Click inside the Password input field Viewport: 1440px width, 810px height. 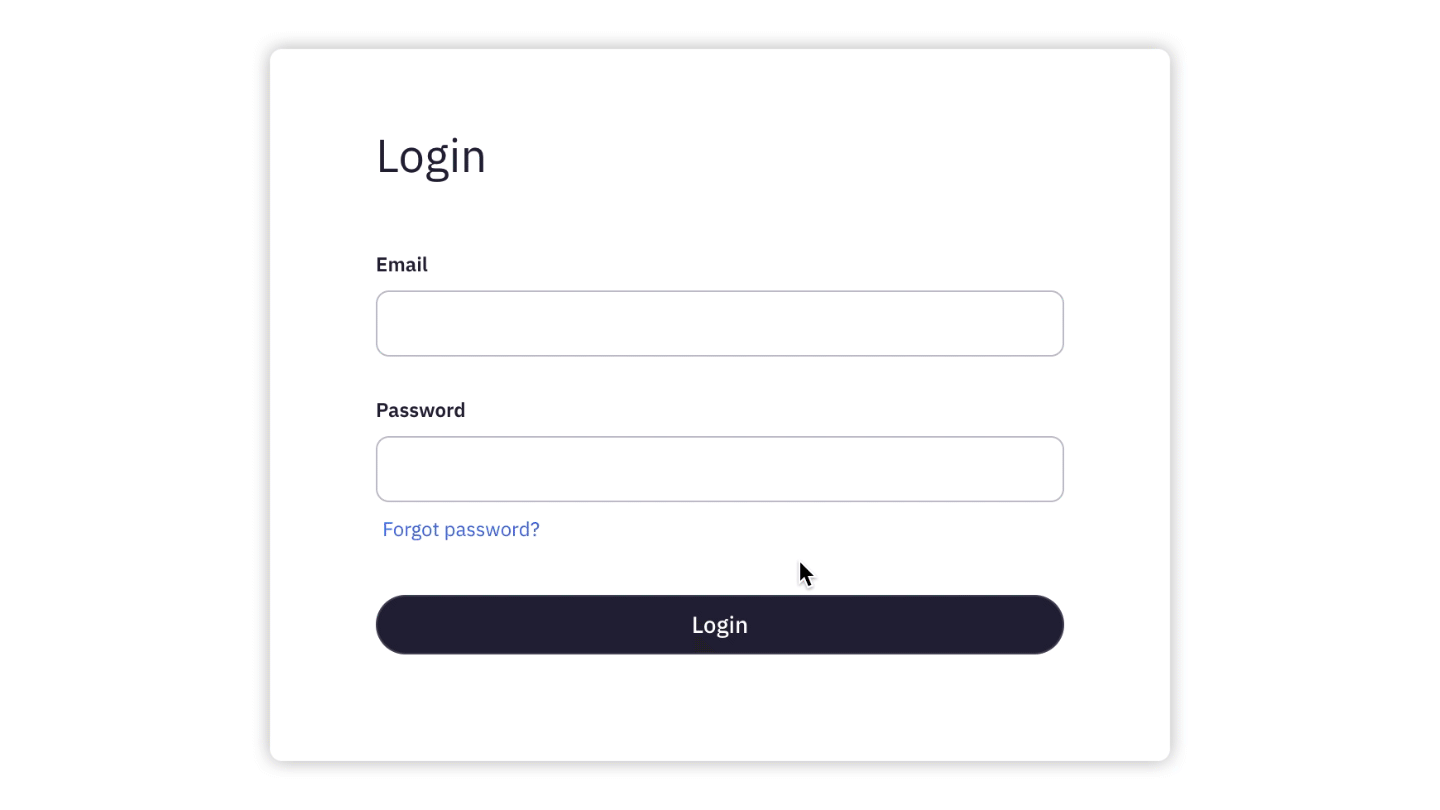click(719, 469)
